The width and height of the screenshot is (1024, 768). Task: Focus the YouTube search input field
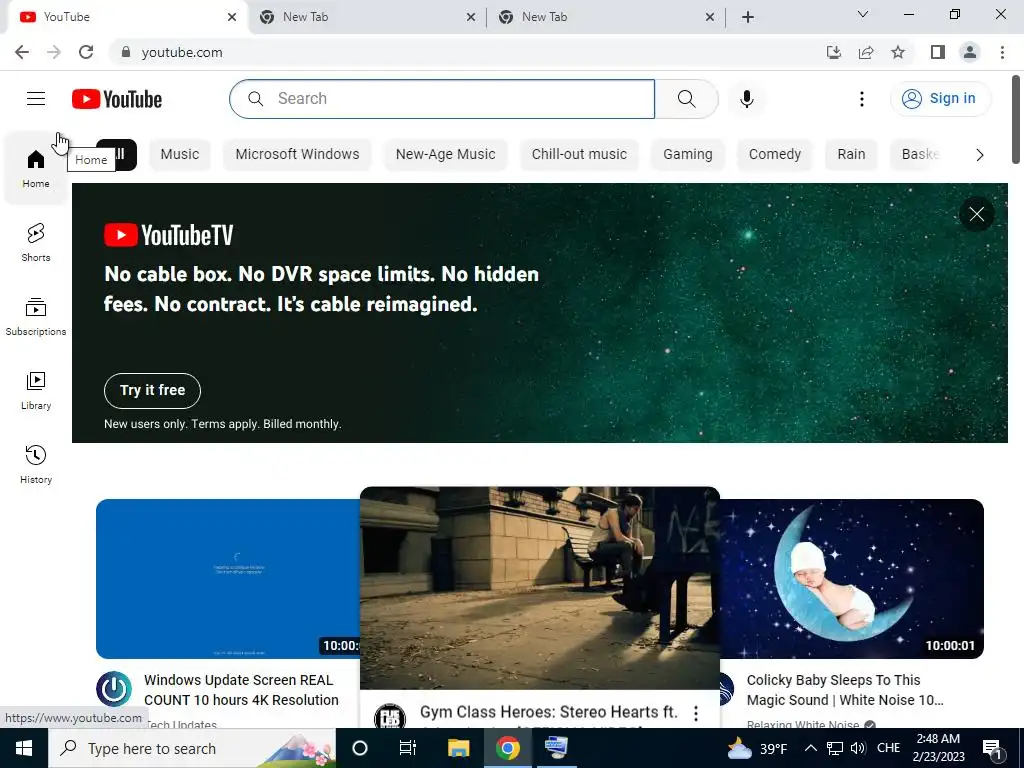click(442, 99)
